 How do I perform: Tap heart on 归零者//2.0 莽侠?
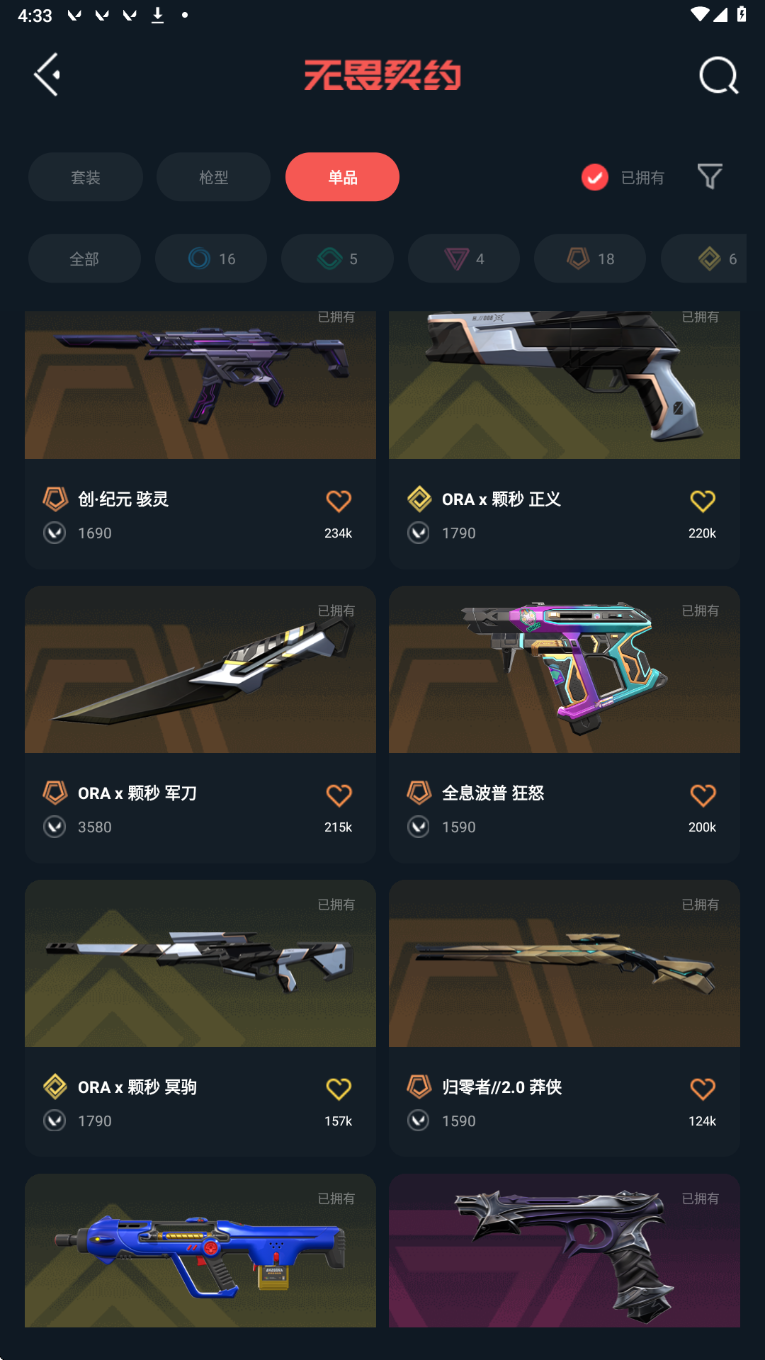pos(703,1089)
